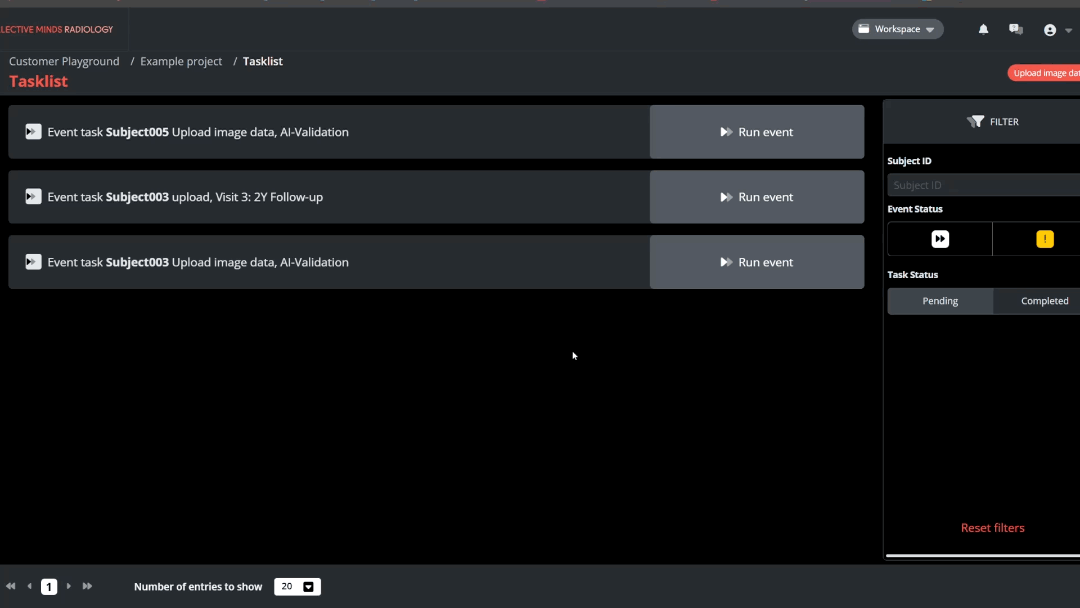Click the Subject ID input field
This screenshot has width=1080, height=608.
point(984,185)
